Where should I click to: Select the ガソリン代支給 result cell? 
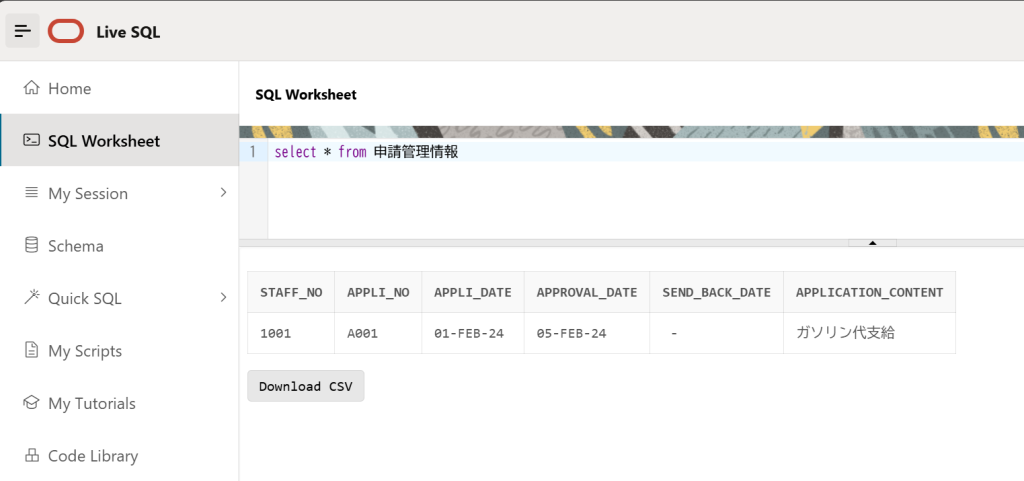point(845,333)
